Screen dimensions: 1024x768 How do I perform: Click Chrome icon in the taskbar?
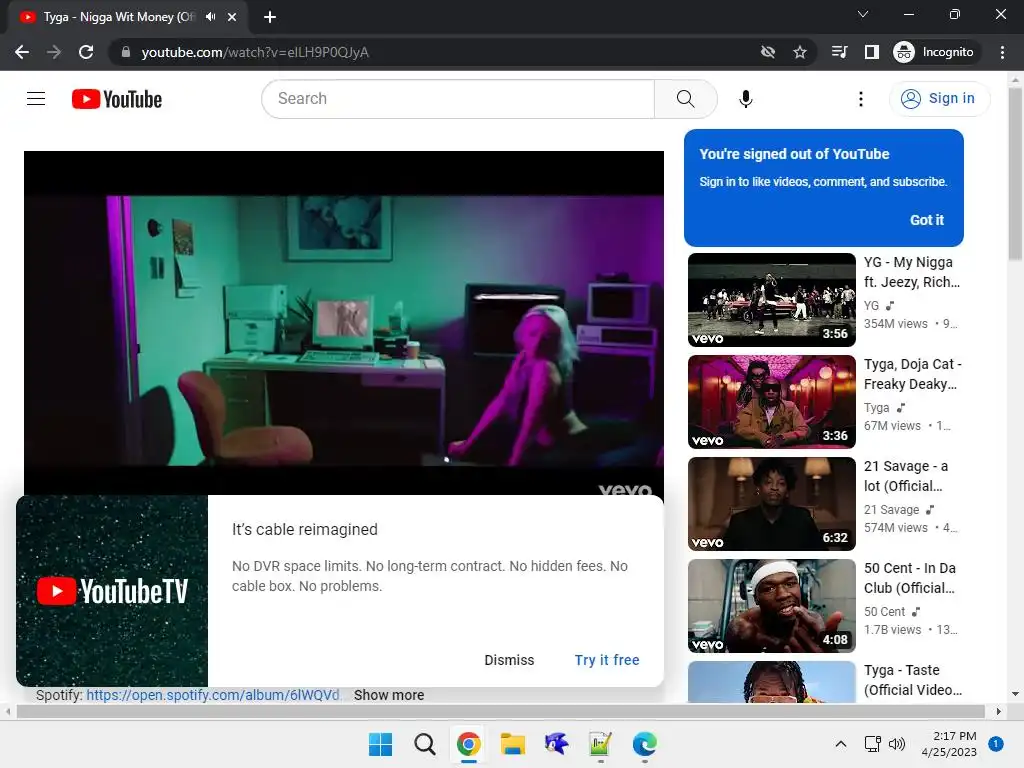point(468,744)
